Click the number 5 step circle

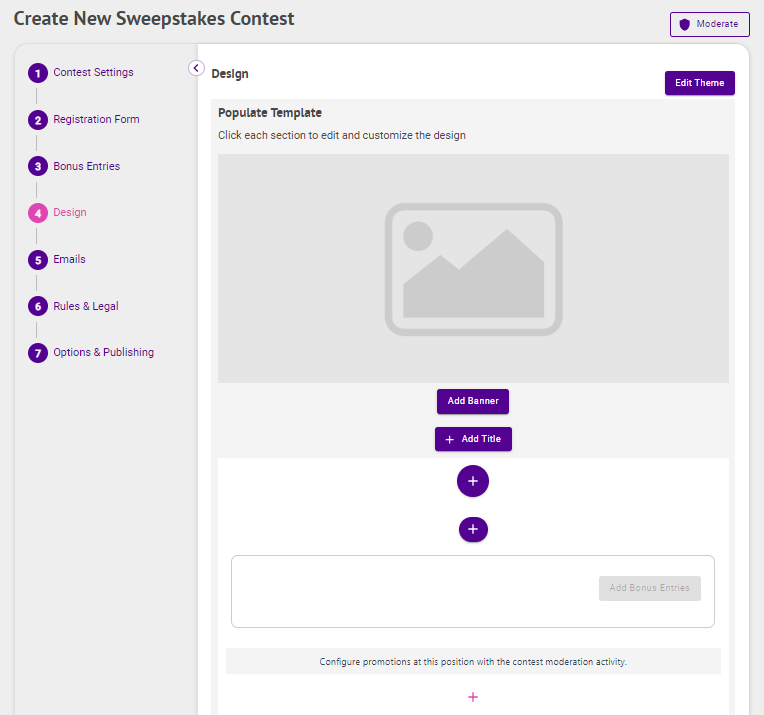click(38, 260)
